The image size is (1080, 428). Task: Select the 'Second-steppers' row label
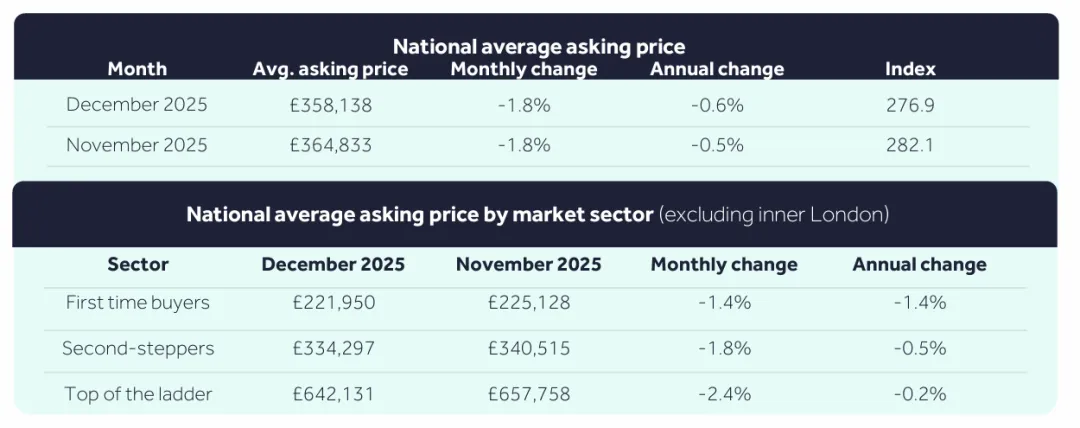coord(138,348)
